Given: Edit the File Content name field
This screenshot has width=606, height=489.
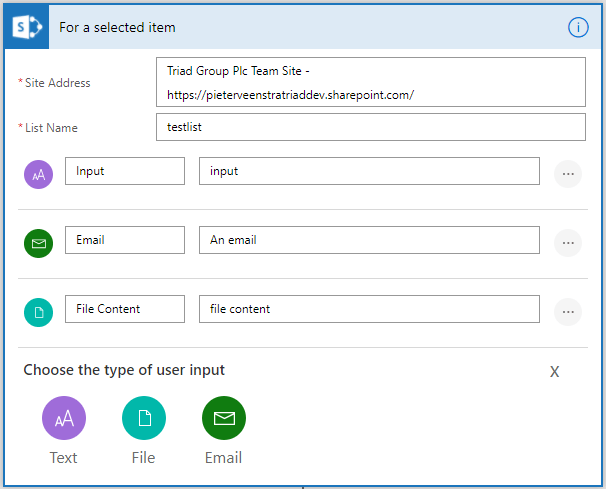Looking at the screenshot, I should [x=125, y=309].
